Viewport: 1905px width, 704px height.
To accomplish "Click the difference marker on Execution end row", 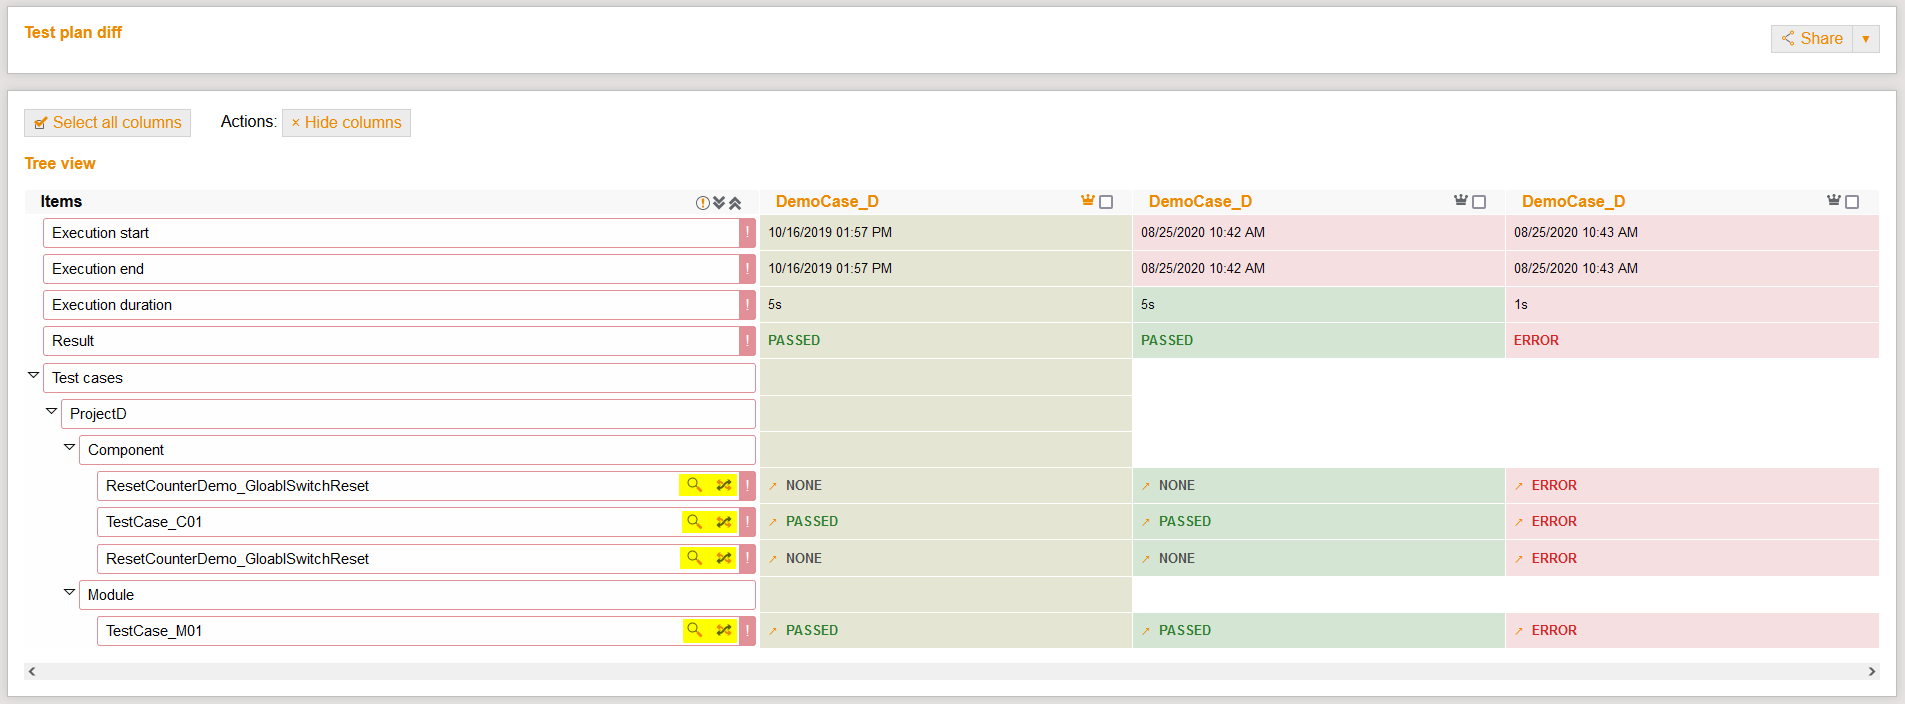I will 747,269.
